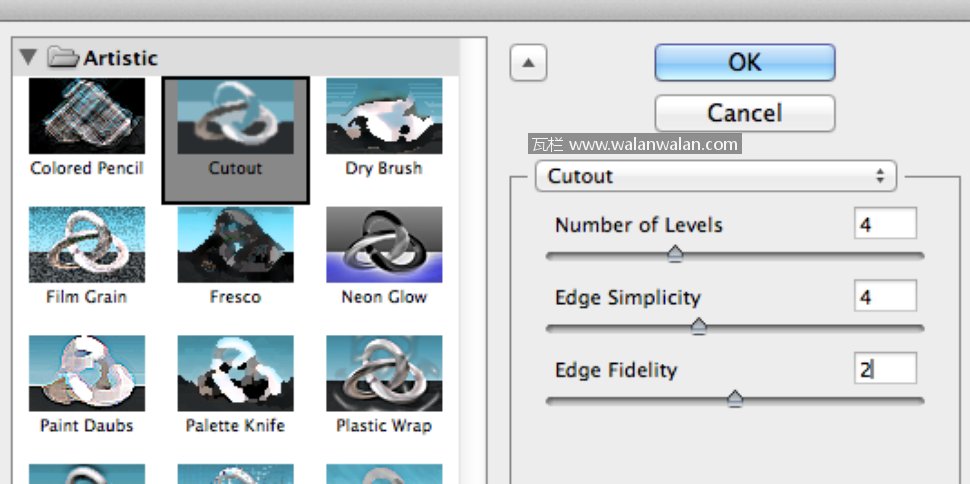
Task: Collapse the Artistic folder triangle
Action: pos(28,58)
